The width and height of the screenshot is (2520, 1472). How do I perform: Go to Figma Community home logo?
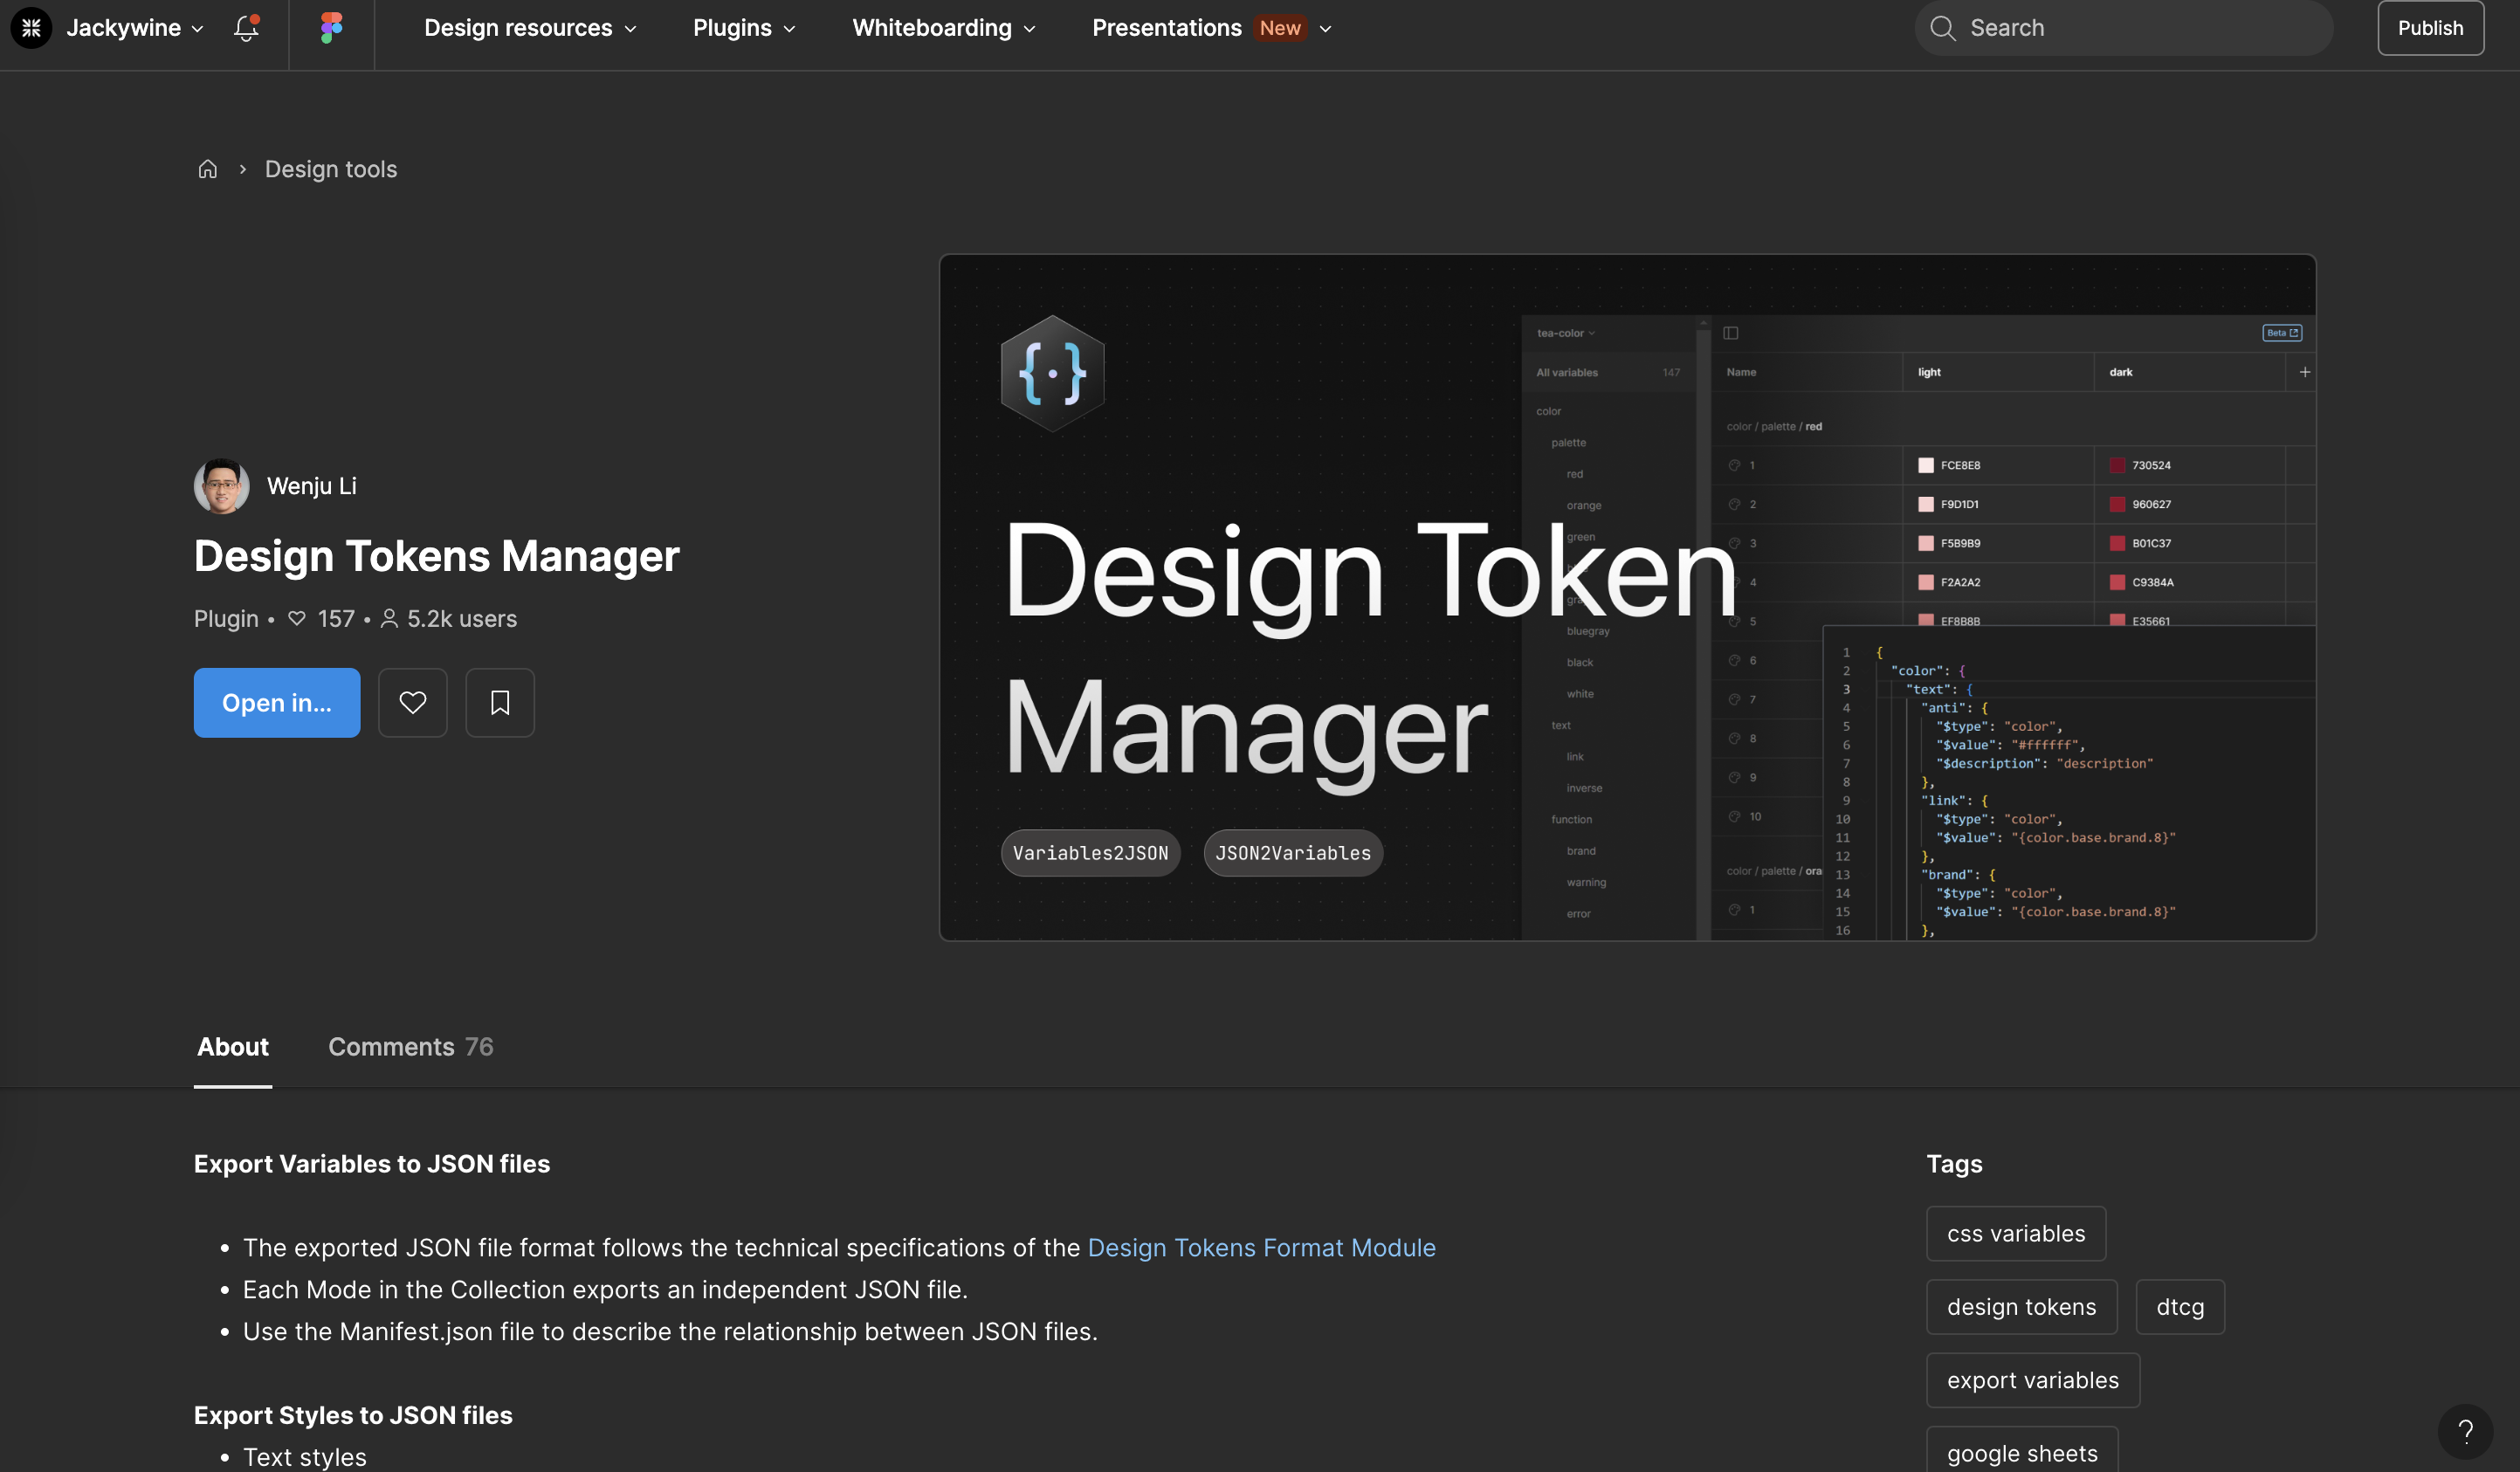coord(331,28)
